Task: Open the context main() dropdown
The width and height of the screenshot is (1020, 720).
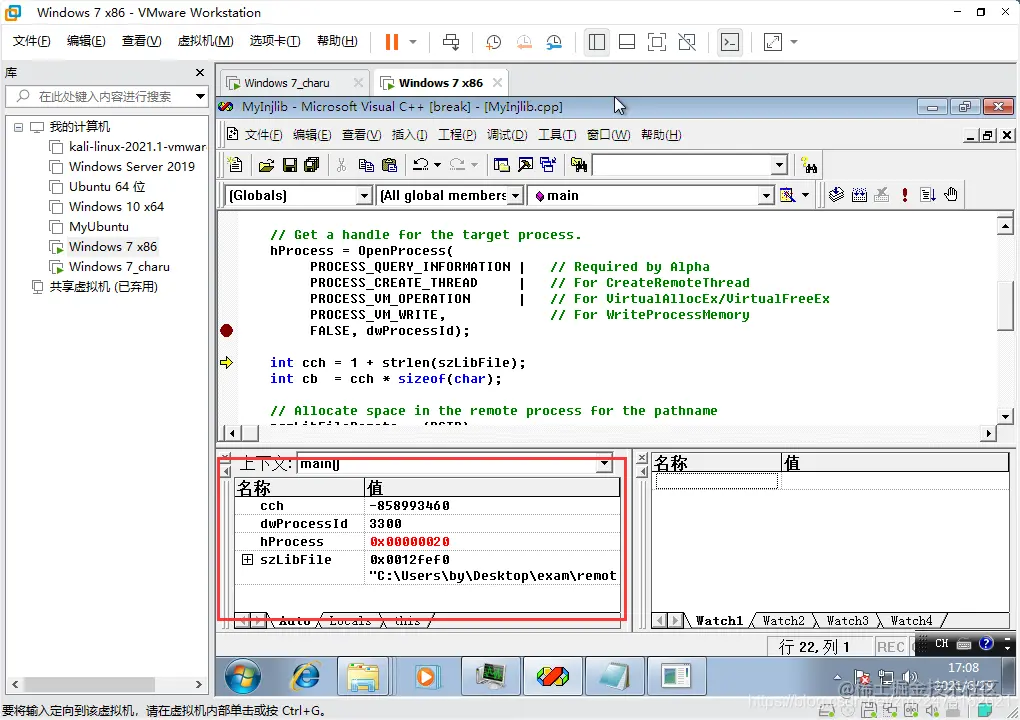Action: pyautogui.click(x=604, y=464)
